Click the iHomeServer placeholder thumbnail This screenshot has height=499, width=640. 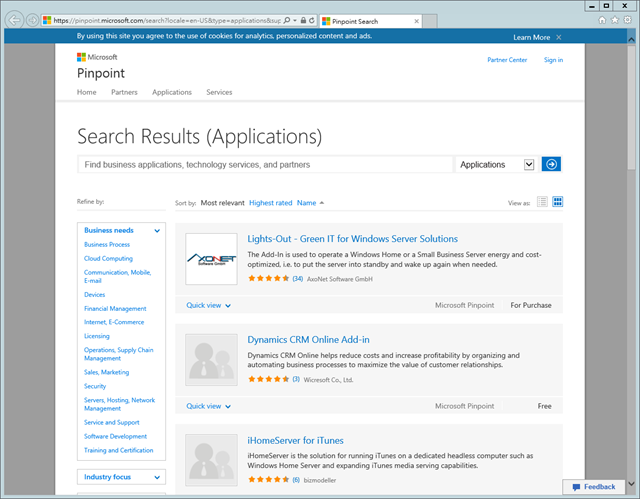211,460
